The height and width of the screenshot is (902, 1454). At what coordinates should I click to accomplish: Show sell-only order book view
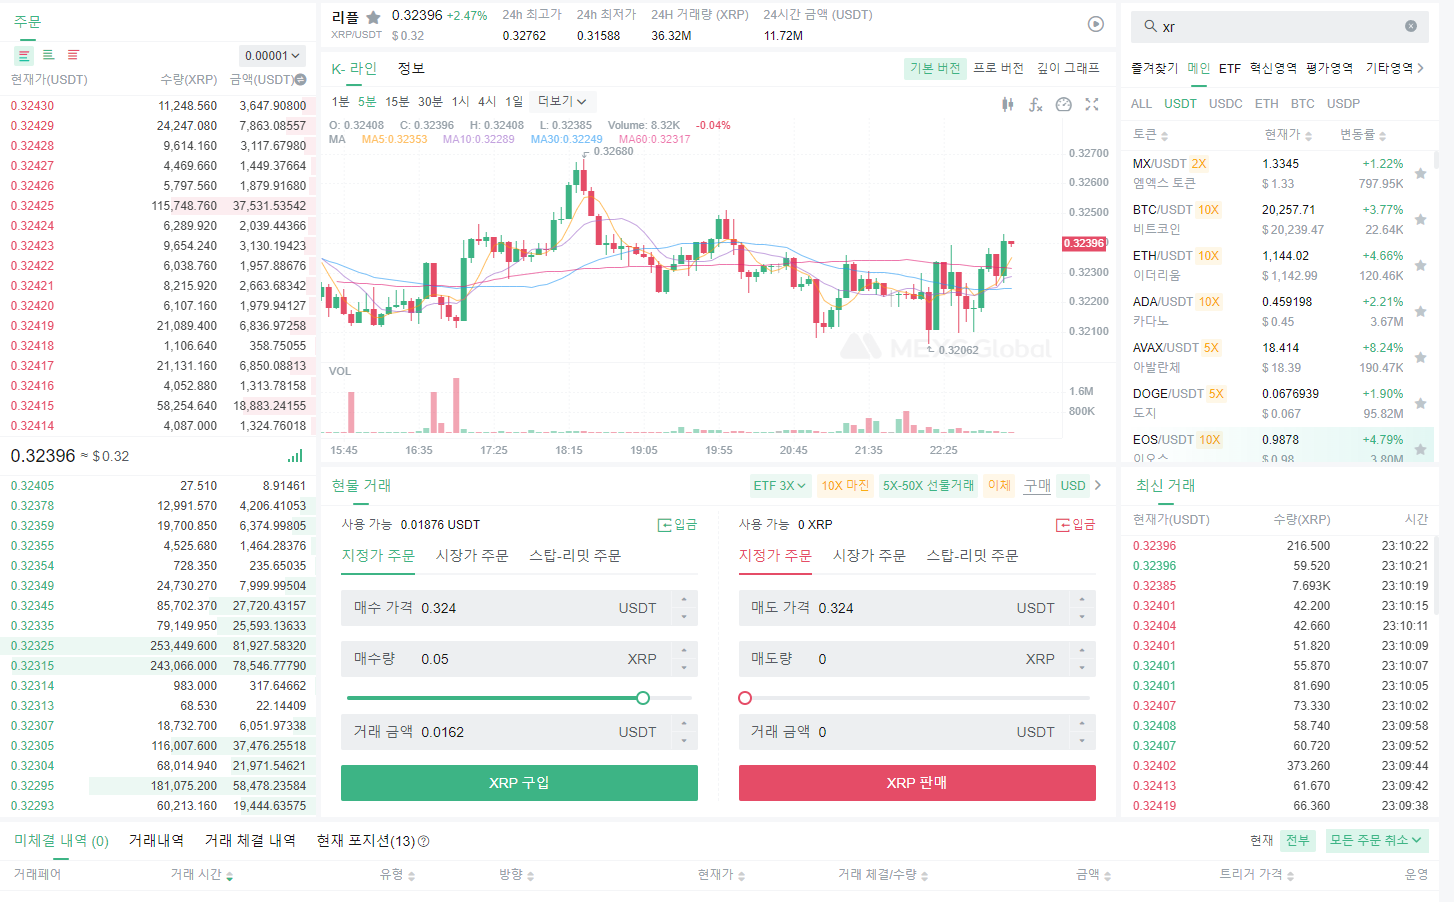[x=73, y=56]
